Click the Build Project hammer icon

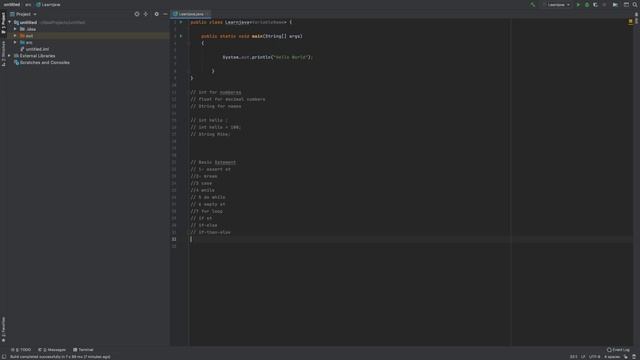[x=533, y=4]
